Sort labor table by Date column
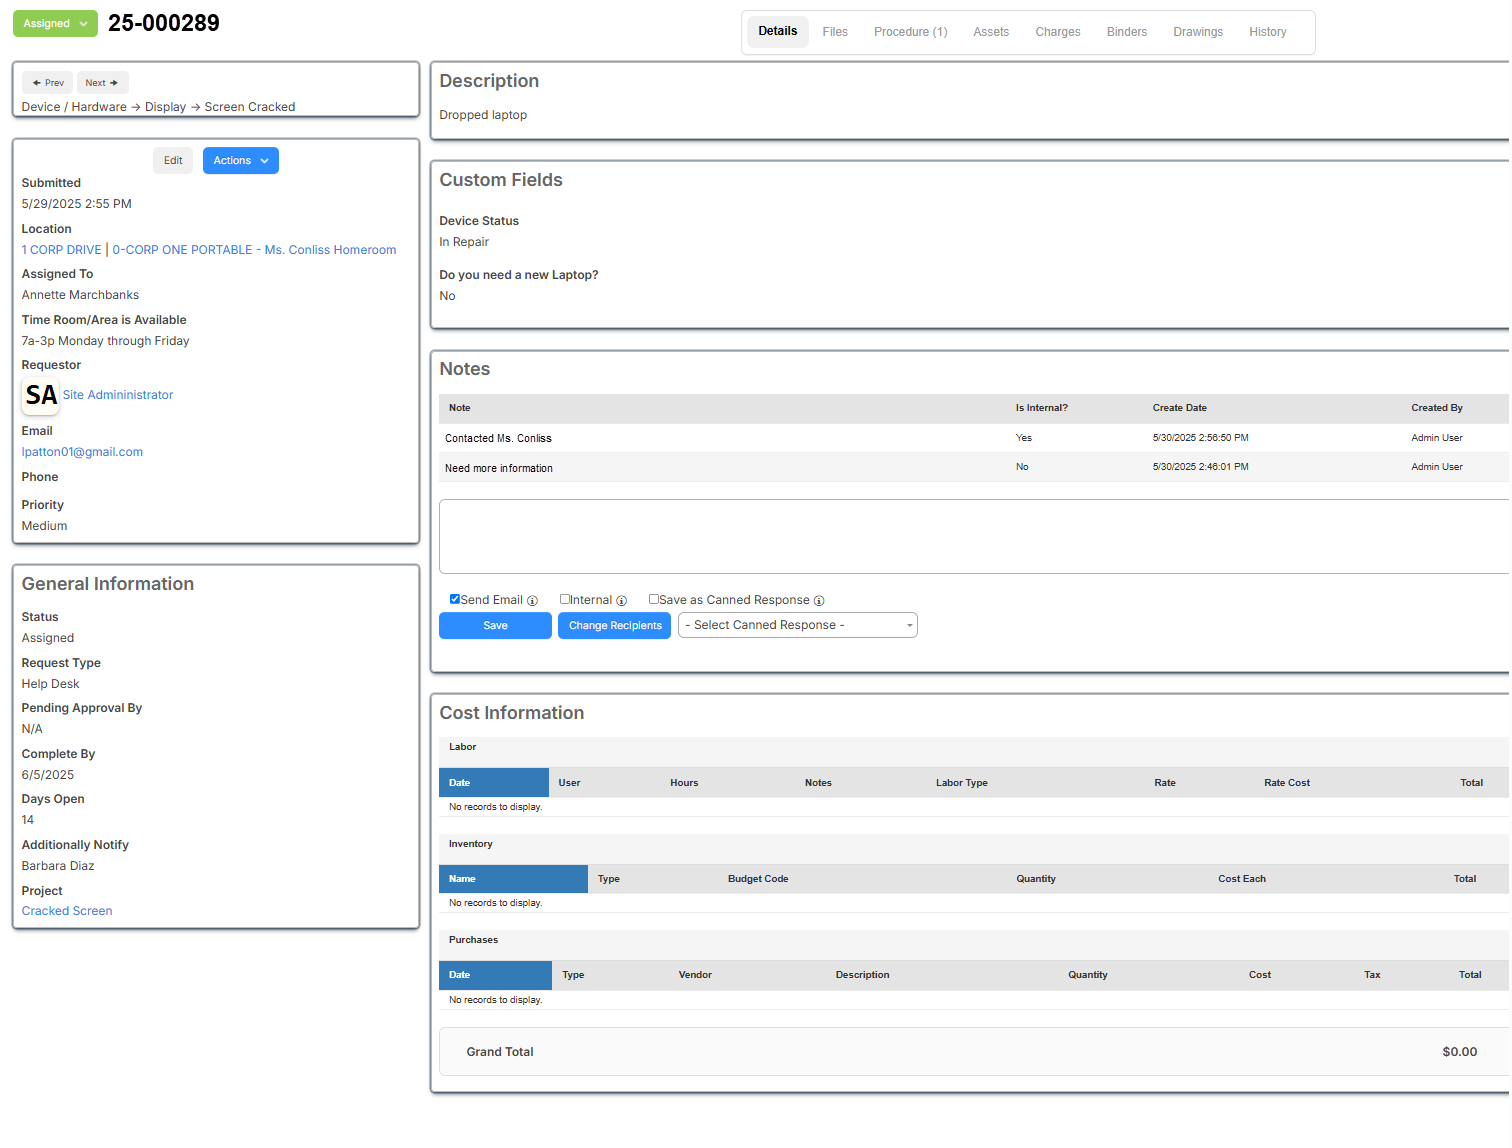Viewport: 1512px width, 1148px height. [x=494, y=783]
